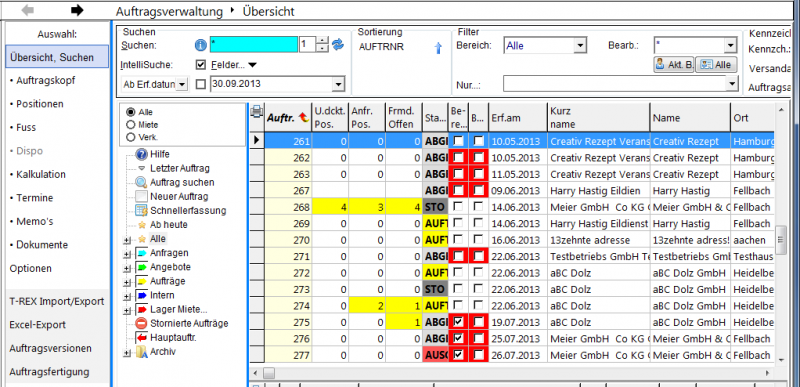
Task: Click the horizontal scrollbar thumb under the grid
Action: click(268, 373)
